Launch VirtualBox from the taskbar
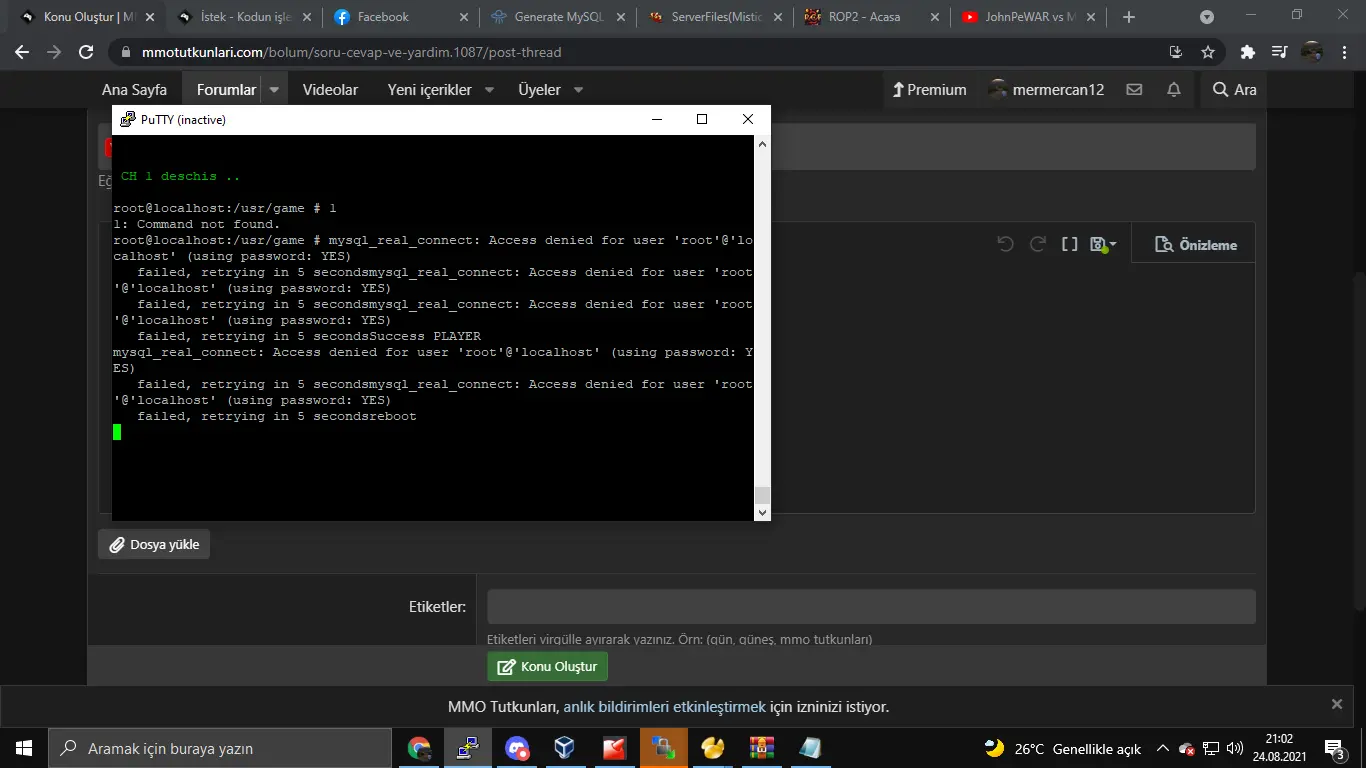The image size is (1366, 768). [x=564, y=748]
